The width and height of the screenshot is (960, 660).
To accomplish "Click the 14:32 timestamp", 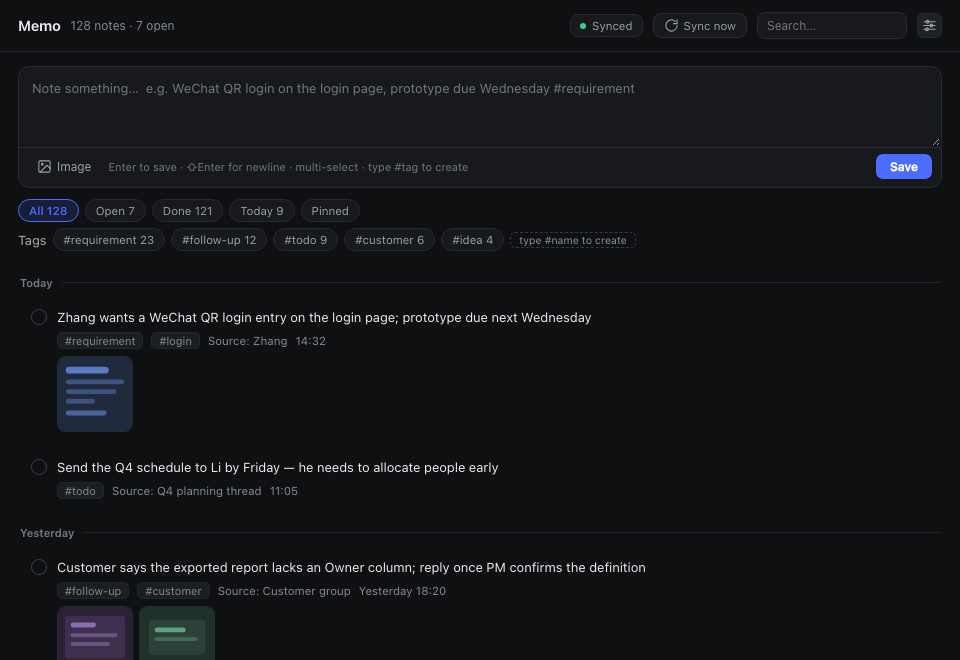I will point(310,341).
